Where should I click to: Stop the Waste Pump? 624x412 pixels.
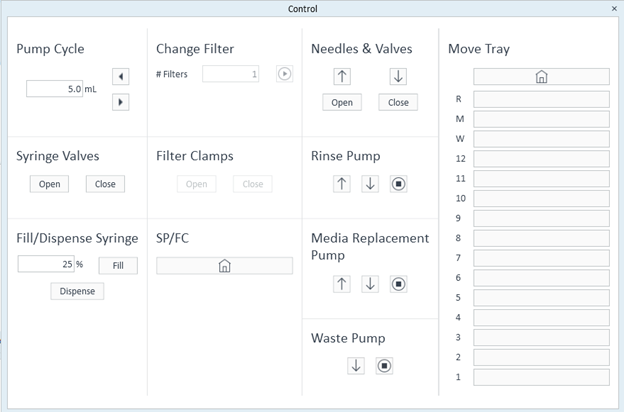[x=384, y=366]
